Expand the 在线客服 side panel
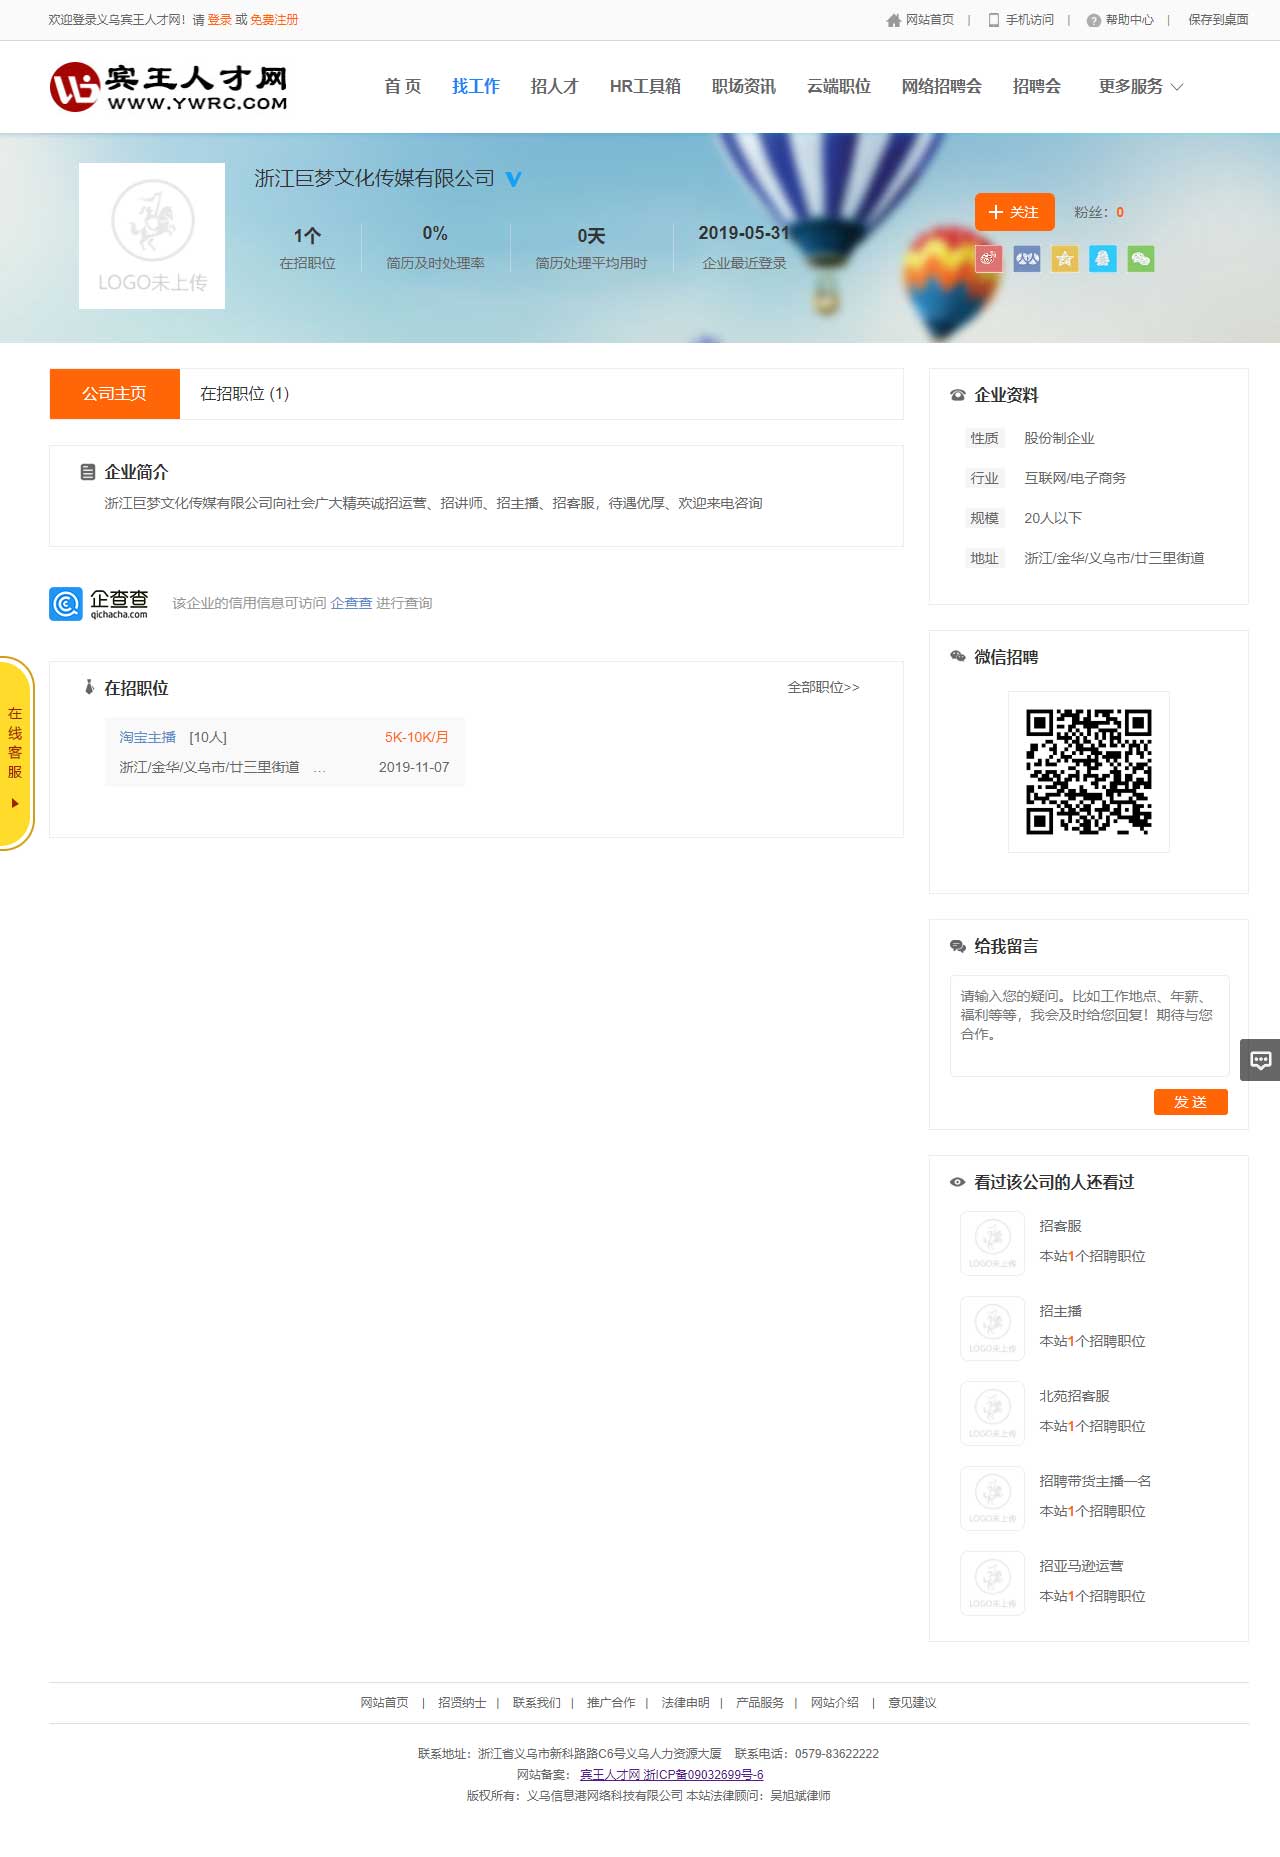 [x=15, y=753]
